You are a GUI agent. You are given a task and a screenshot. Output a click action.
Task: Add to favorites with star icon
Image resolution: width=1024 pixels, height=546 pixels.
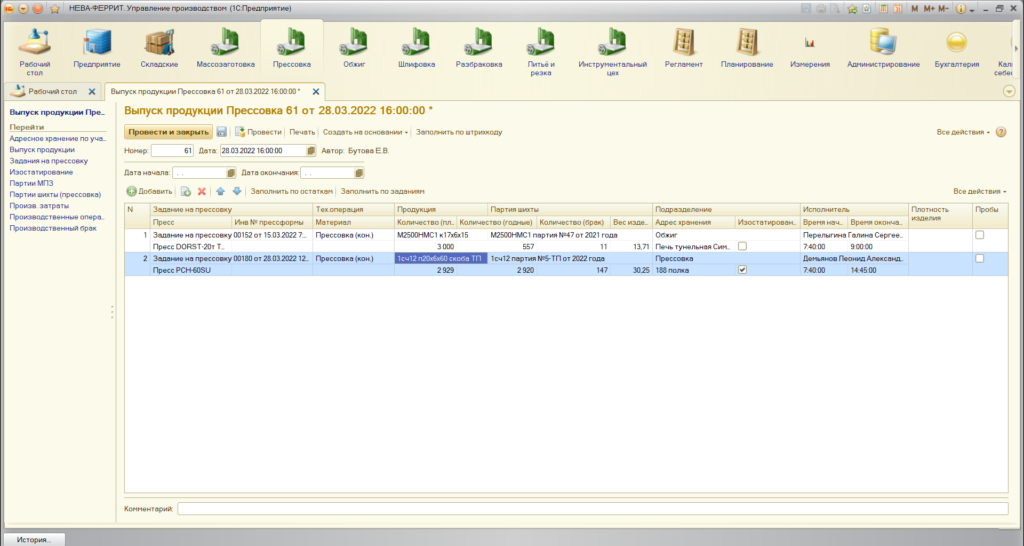[x=852, y=8]
